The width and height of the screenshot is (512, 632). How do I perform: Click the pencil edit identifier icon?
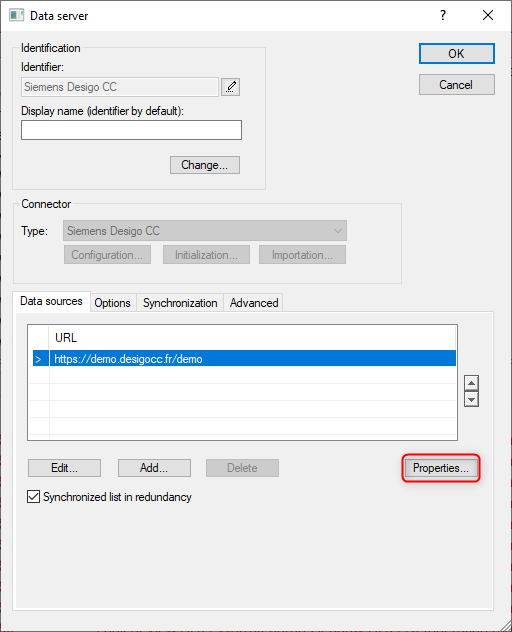(x=231, y=87)
